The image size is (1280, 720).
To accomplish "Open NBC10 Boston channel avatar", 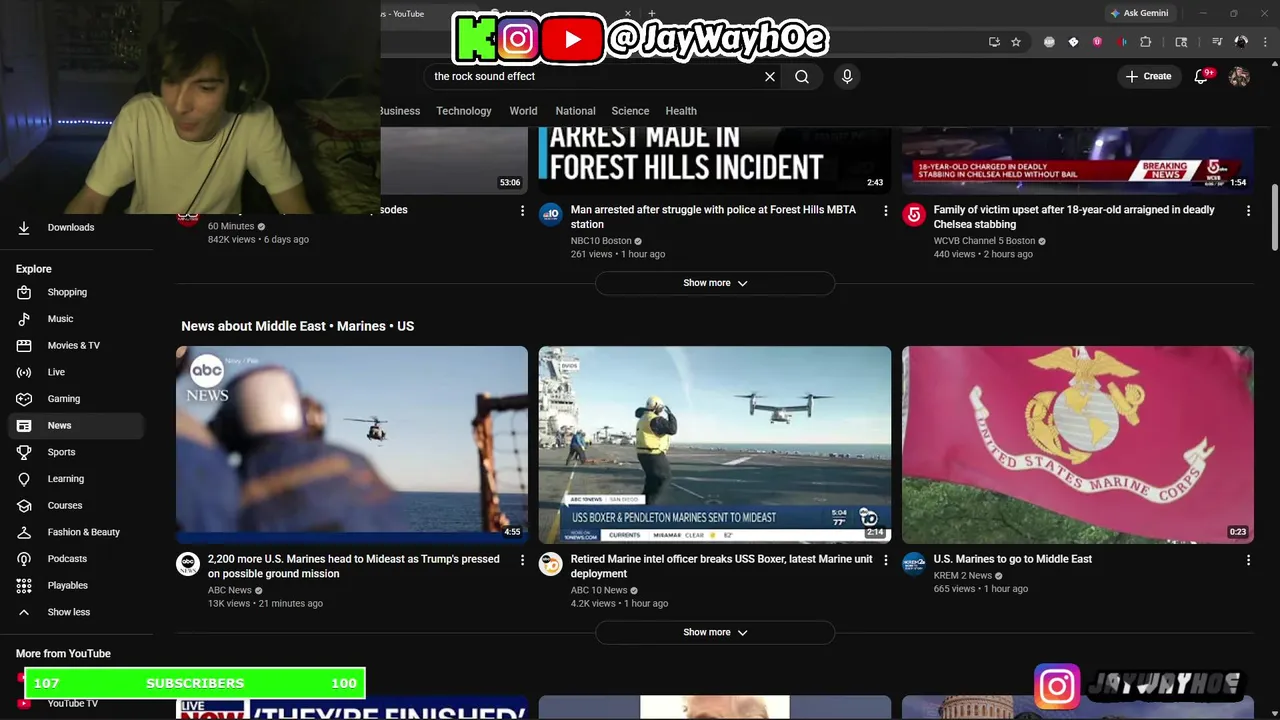I will (x=551, y=214).
